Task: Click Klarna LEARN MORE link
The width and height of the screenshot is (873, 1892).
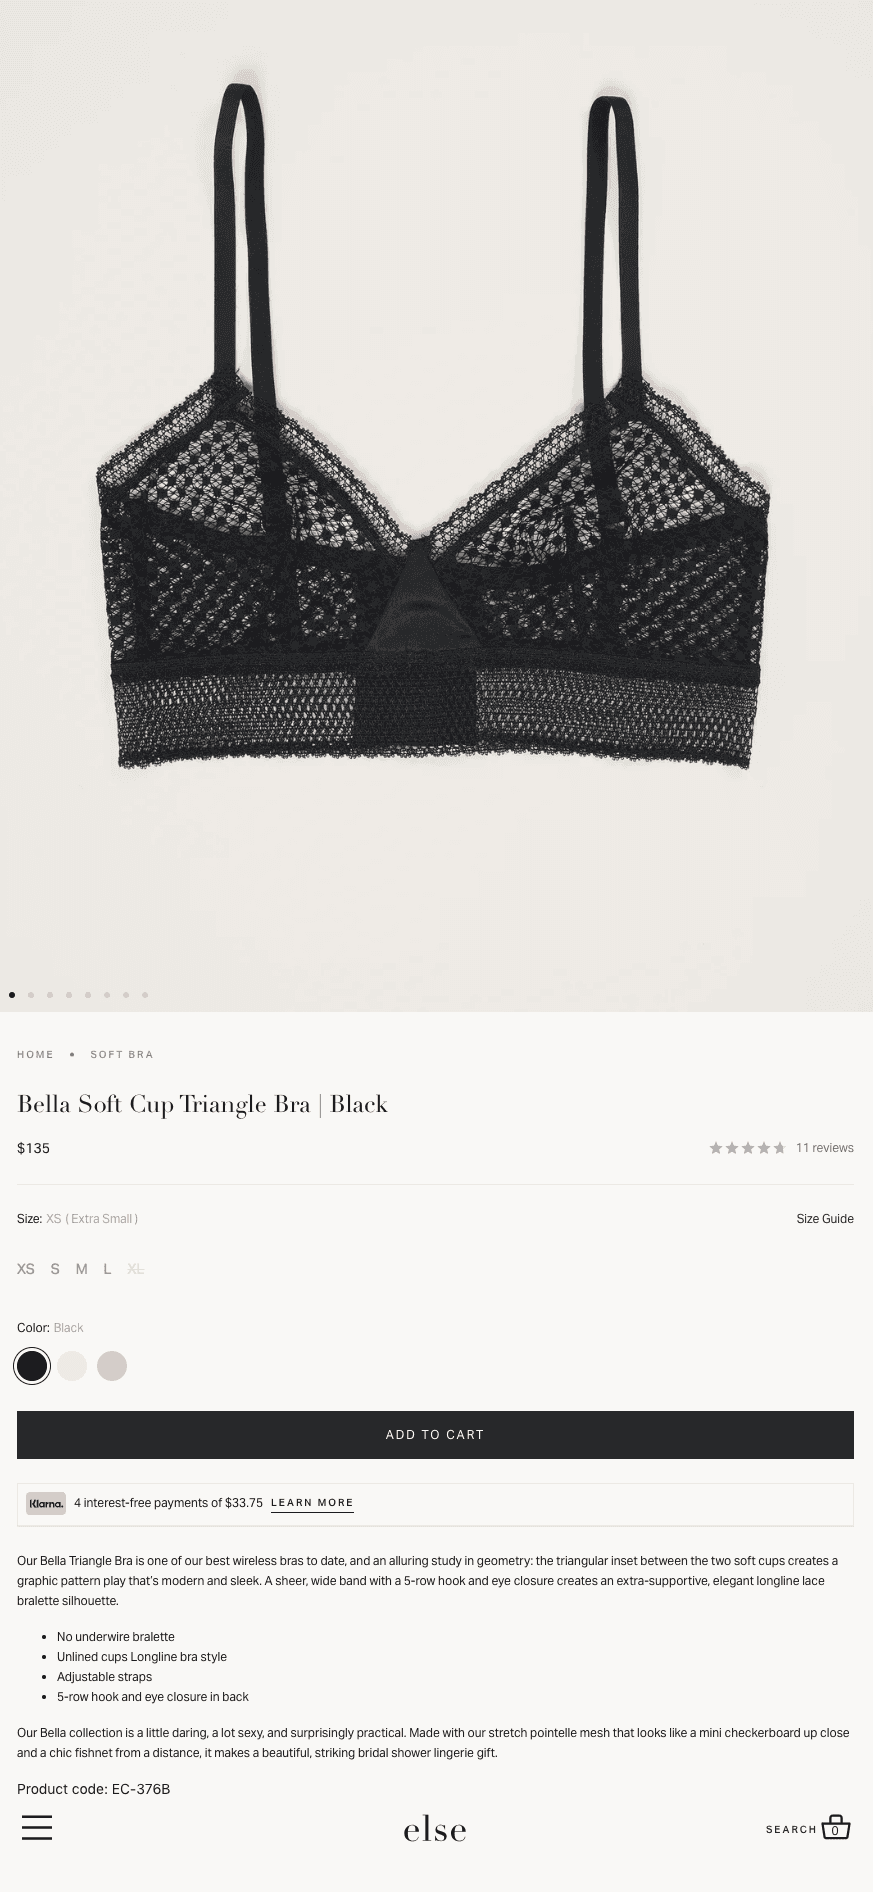Action: point(312,1503)
